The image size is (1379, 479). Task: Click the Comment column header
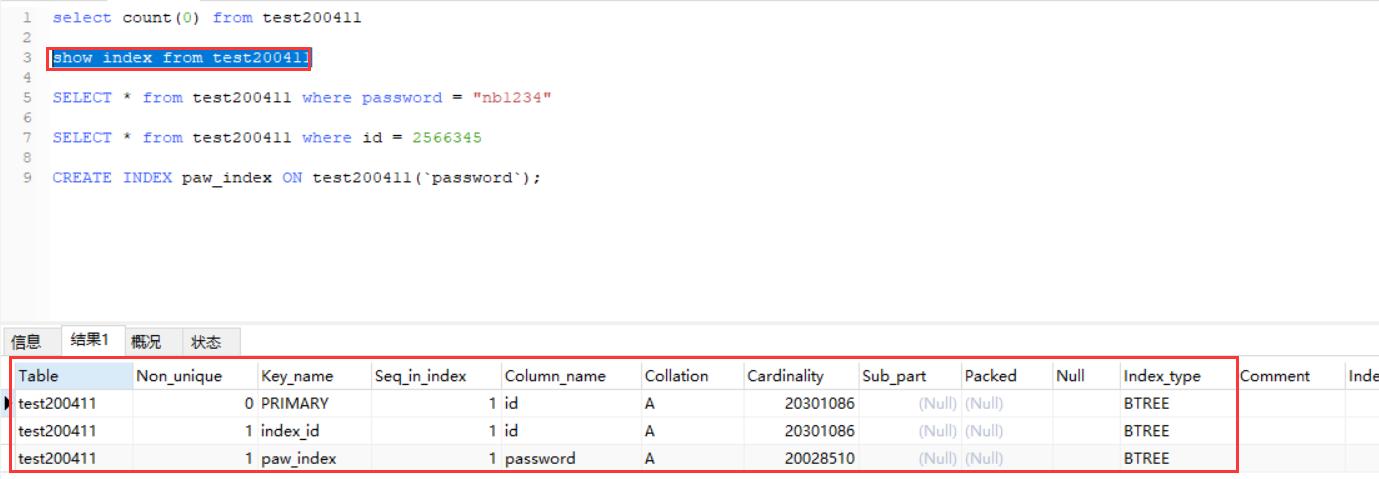1291,376
